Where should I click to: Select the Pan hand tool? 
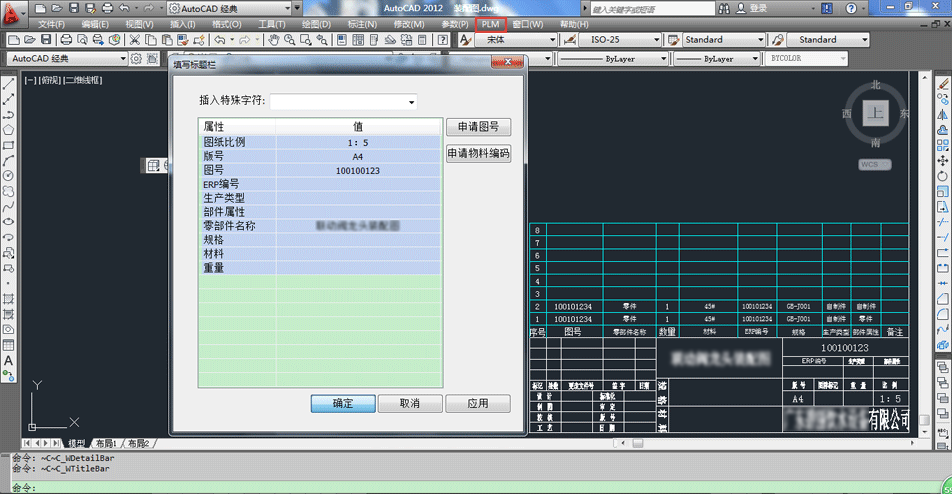click(272, 40)
